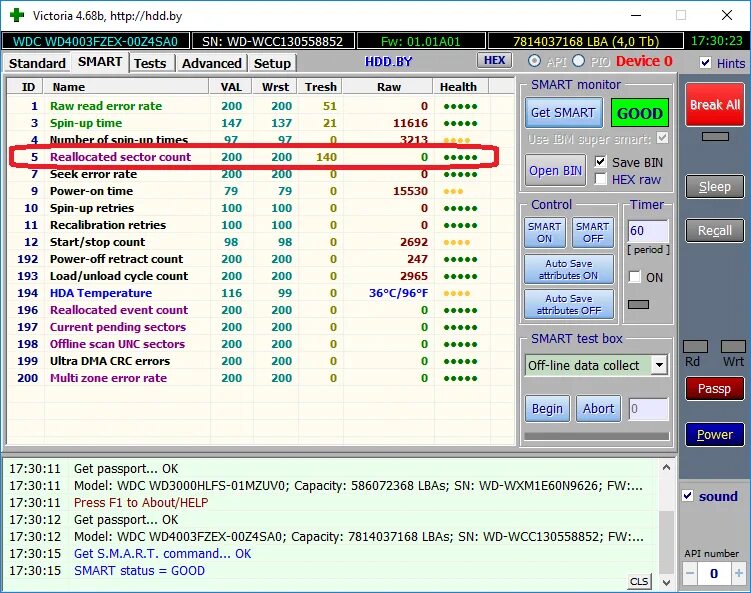Open the Setup tab

tap(272, 63)
